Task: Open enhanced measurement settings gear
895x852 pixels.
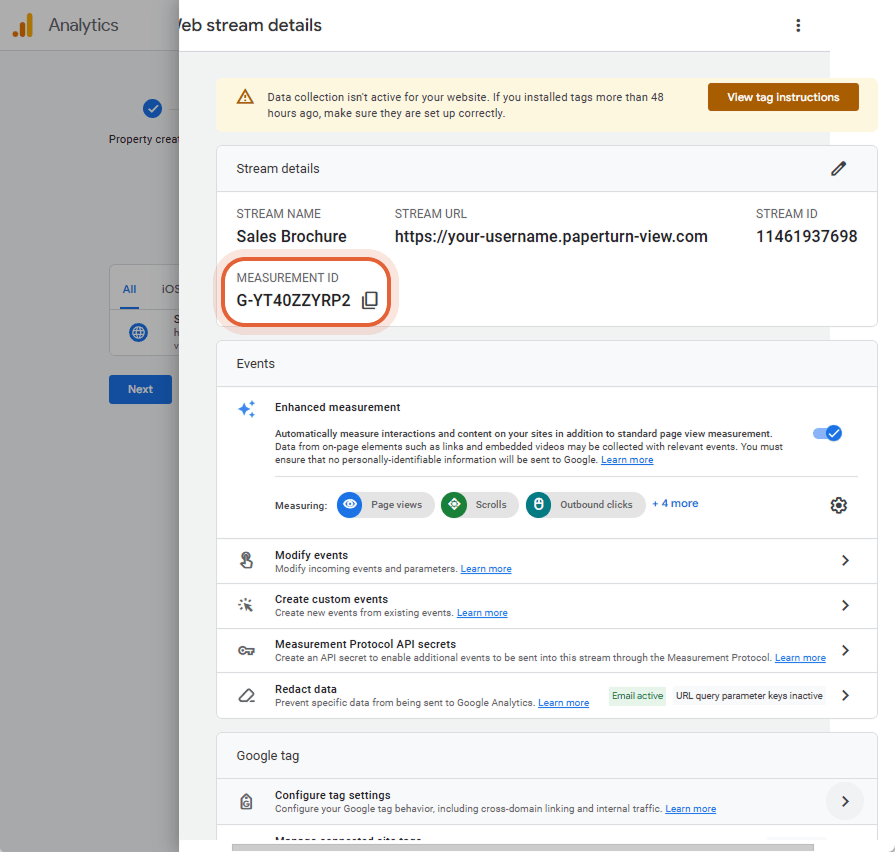Action: pyautogui.click(x=838, y=505)
